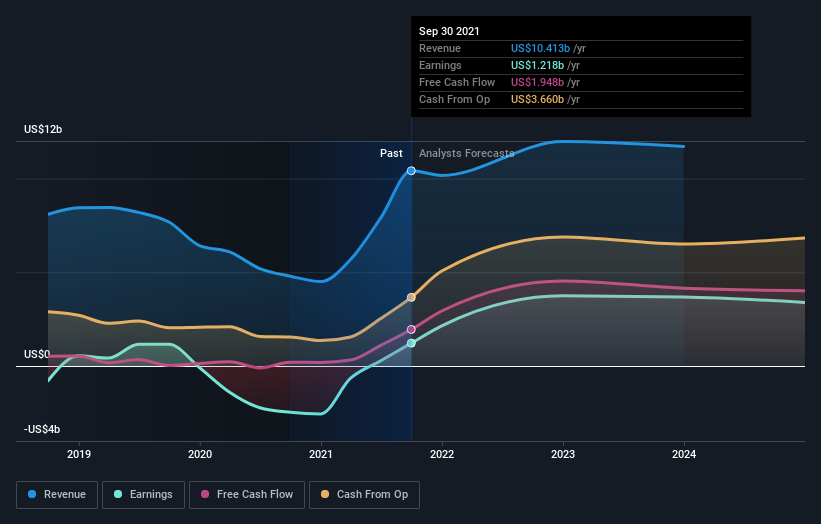Image resolution: width=821 pixels, height=524 pixels.
Task: Click the teal Earnings legend dot
Action: (x=118, y=494)
